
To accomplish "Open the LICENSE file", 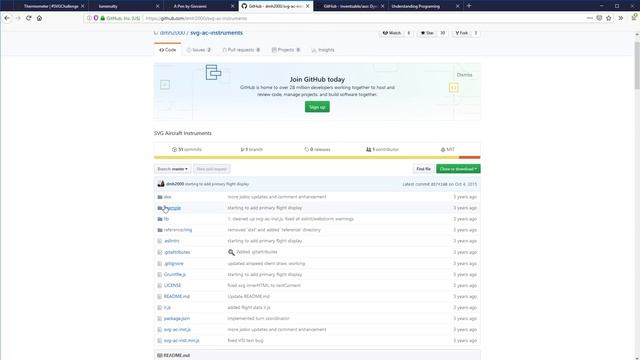I will click(x=172, y=286).
